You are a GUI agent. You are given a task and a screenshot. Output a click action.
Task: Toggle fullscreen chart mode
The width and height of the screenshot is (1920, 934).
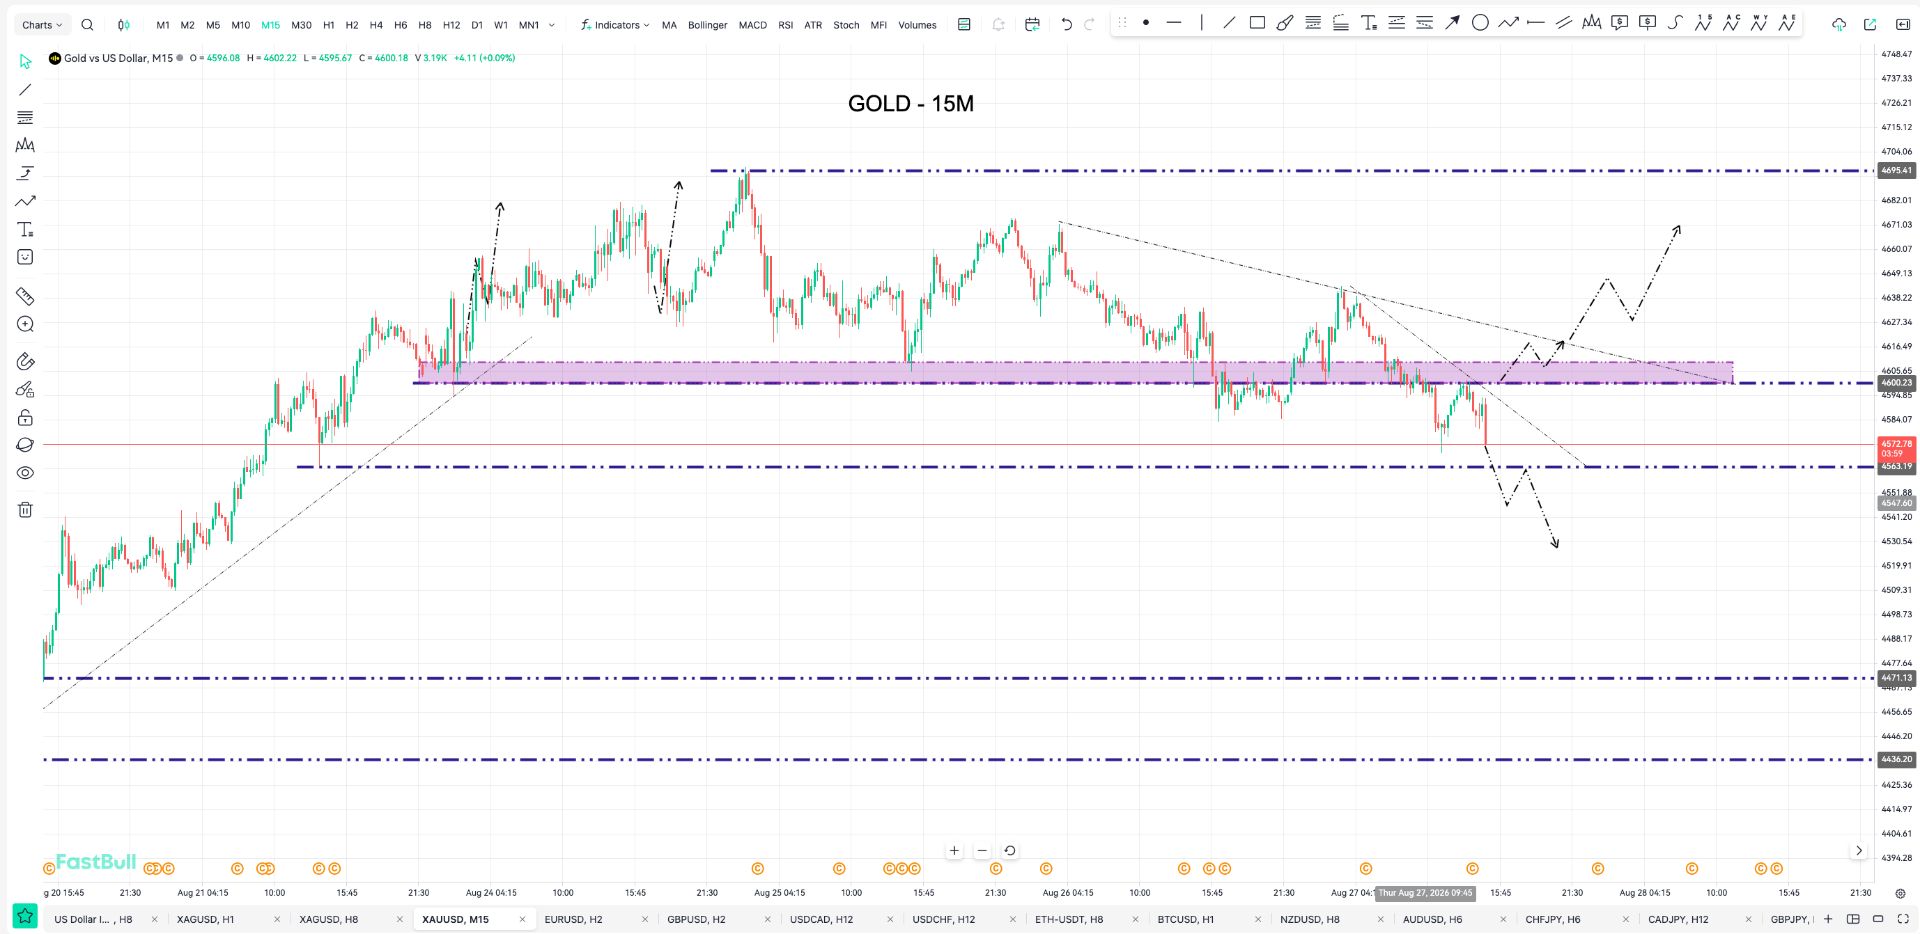1901,919
